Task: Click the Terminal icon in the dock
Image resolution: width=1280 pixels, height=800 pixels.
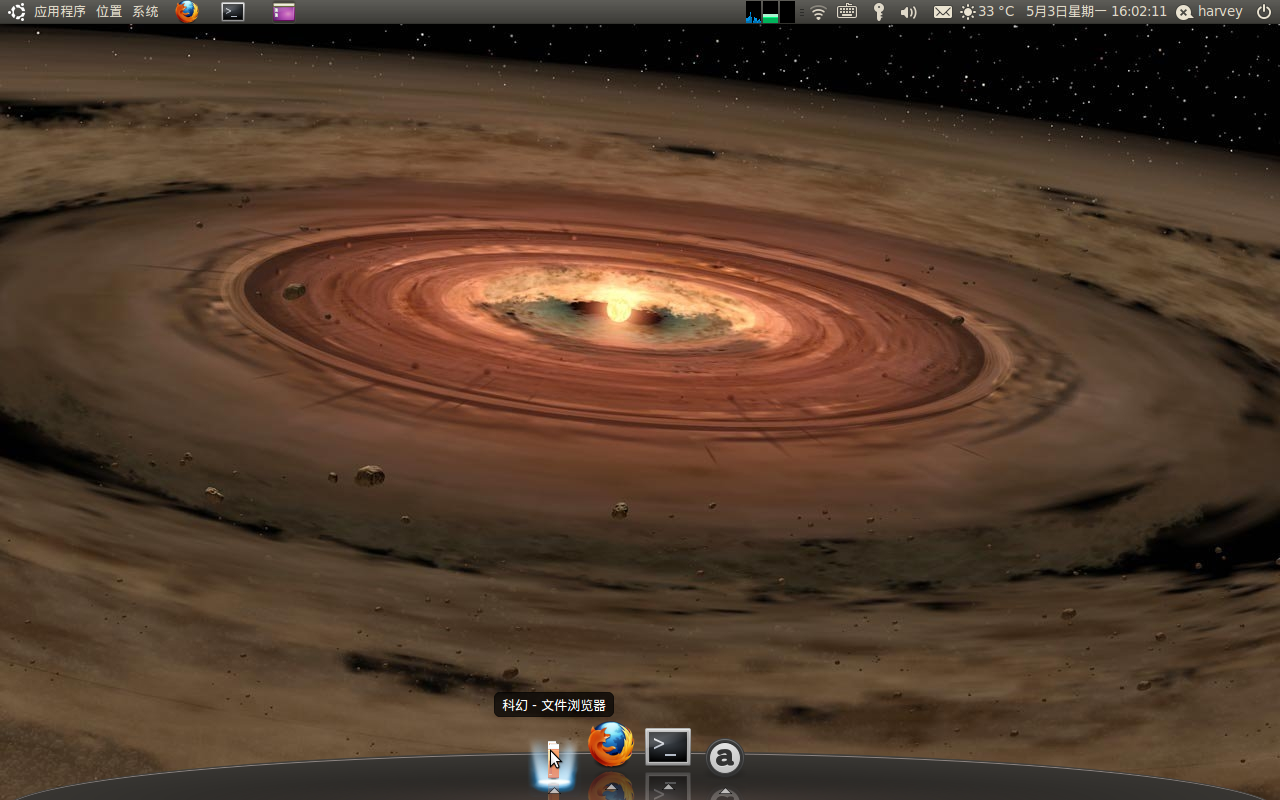Action: pyautogui.click(x=668, y=747)
